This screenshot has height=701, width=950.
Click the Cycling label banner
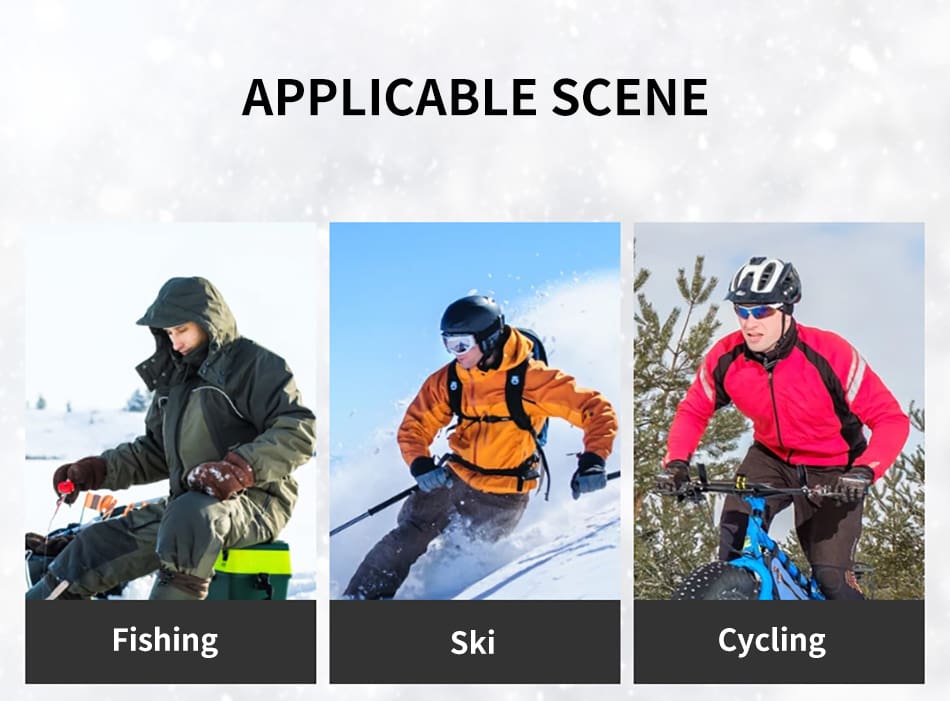pyautogui.click(x=779, y=642)
